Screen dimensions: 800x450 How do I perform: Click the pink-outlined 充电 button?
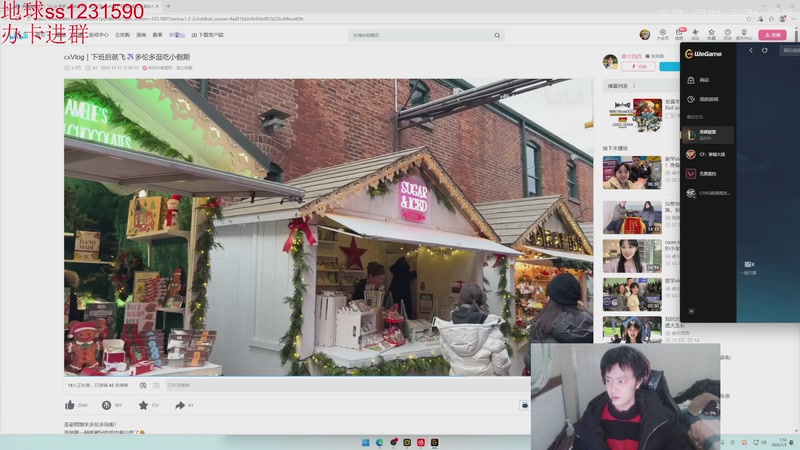point(638,66)
